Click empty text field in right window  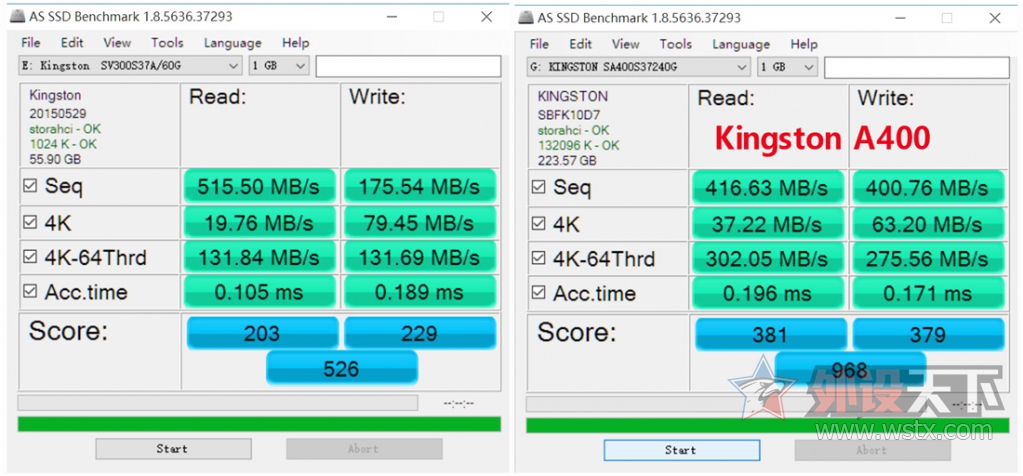[917, 67]
